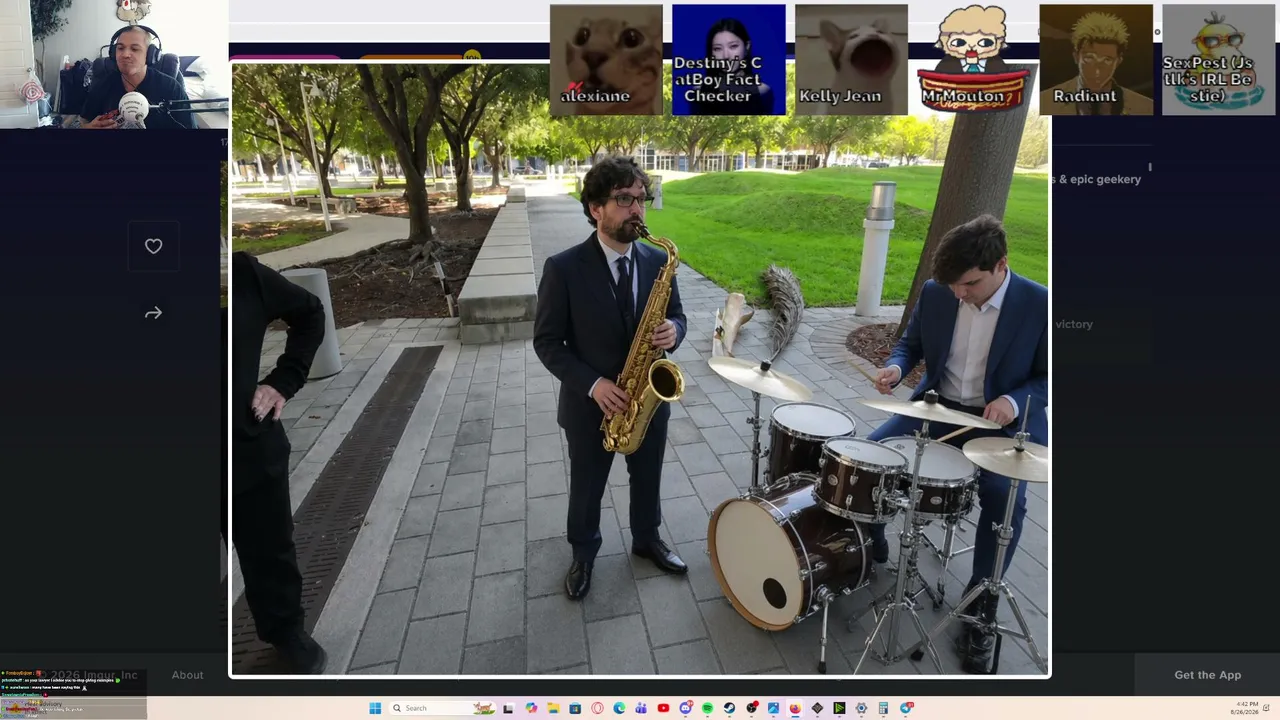Click the SexPest avatar tile
This screenshot has width=1280, height=720.
(1219, 59)
